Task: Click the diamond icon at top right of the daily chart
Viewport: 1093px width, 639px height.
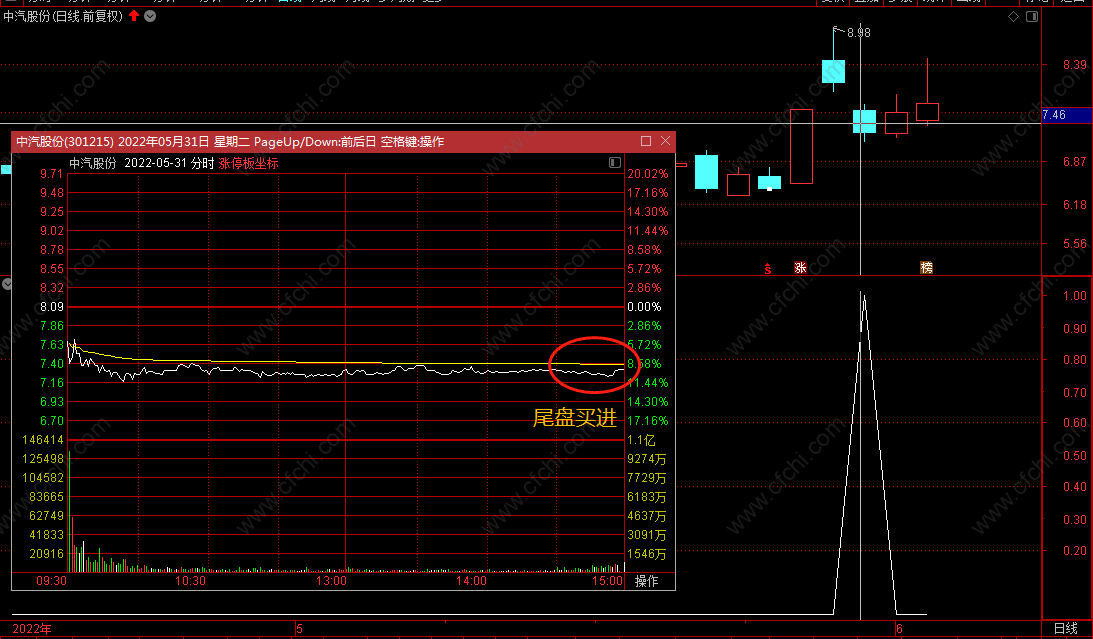Action: 1014,16
